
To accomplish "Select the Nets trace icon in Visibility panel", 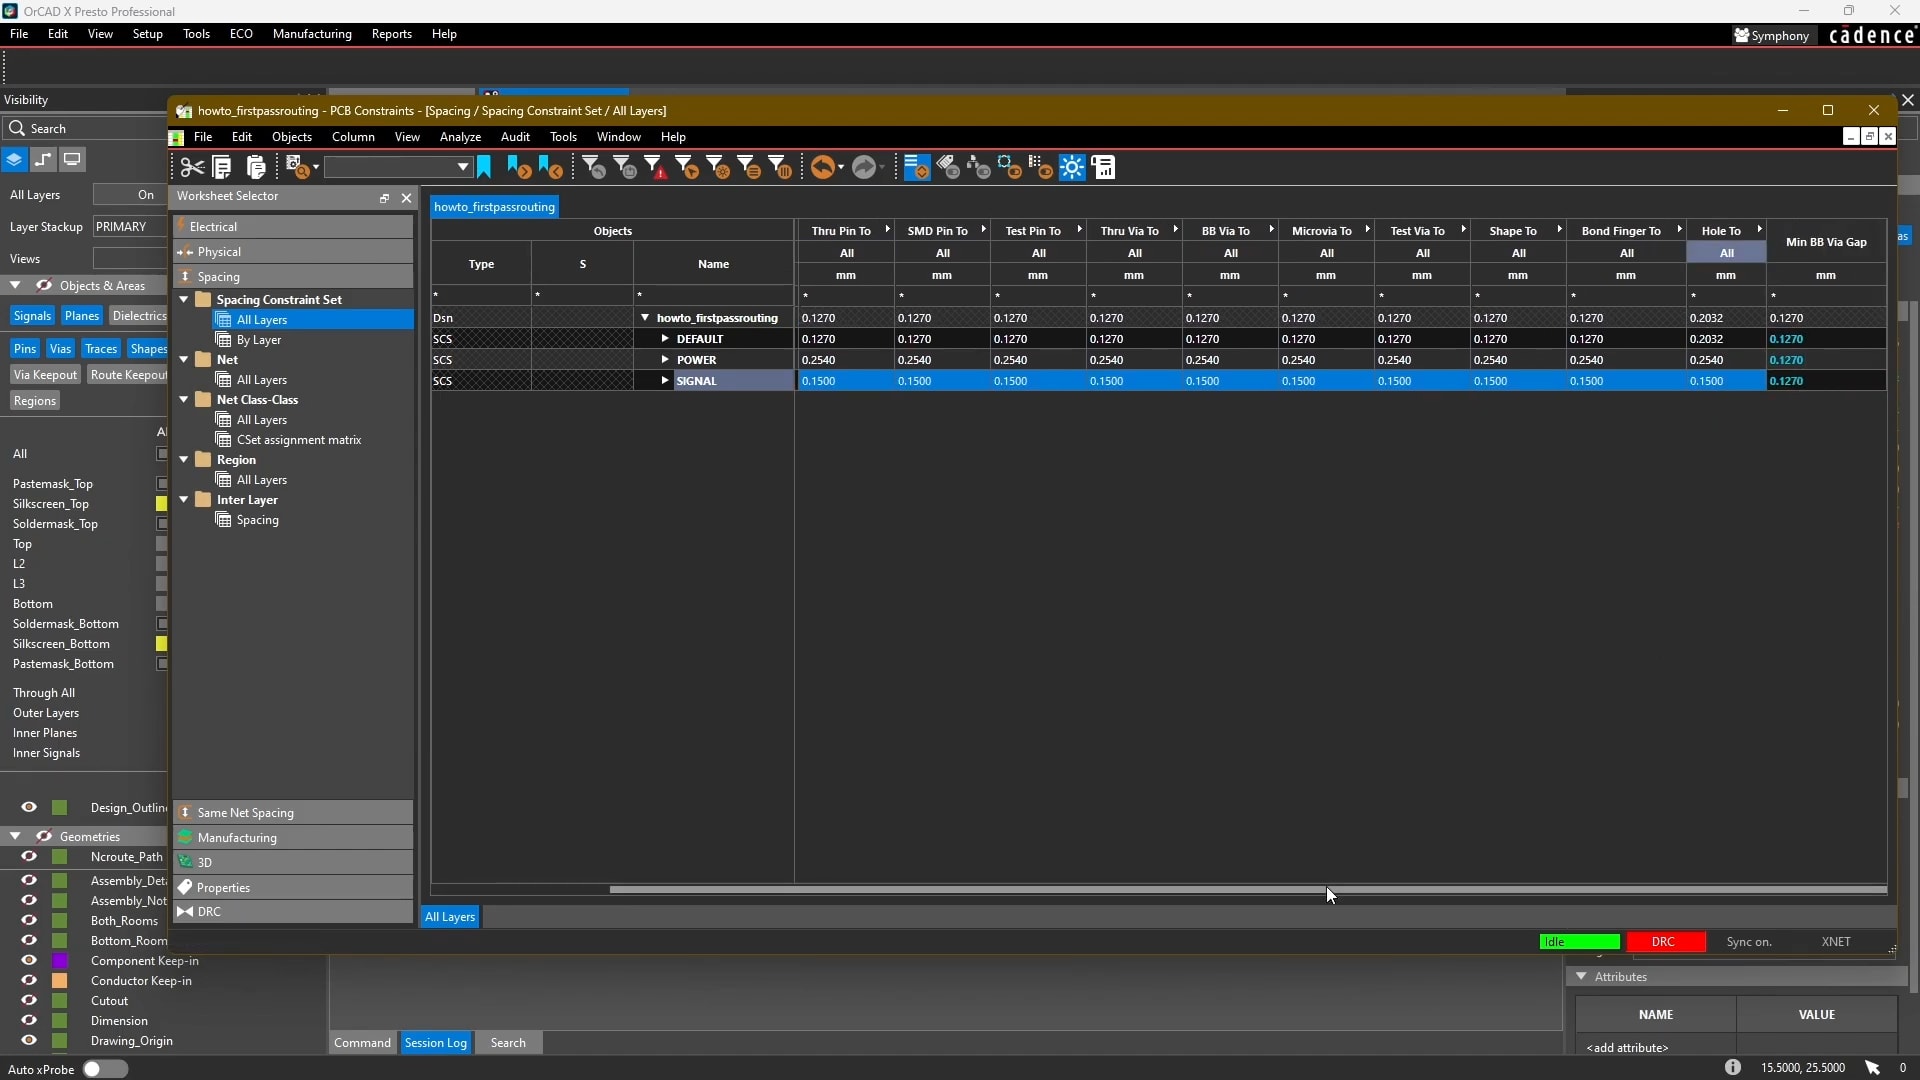I will [43, 159].
